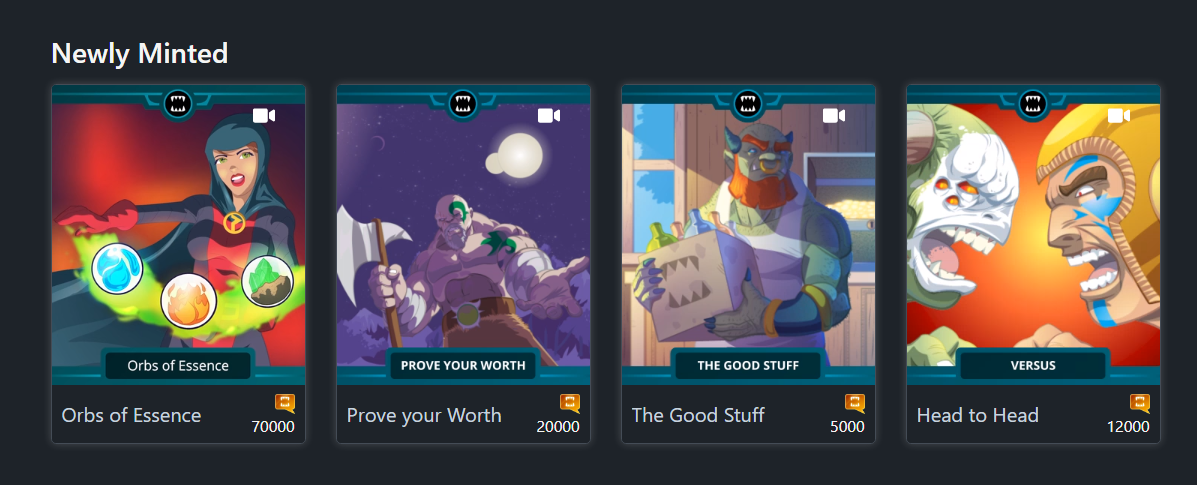Click video camera icon on Prove your Worth card
The width and height of the screenshot is (1197, 485).
[549, 115]
